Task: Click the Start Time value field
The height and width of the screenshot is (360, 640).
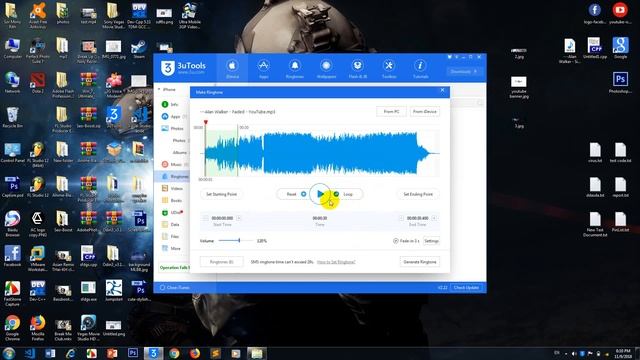Action: pyautogui.click(x=222, y=218)
